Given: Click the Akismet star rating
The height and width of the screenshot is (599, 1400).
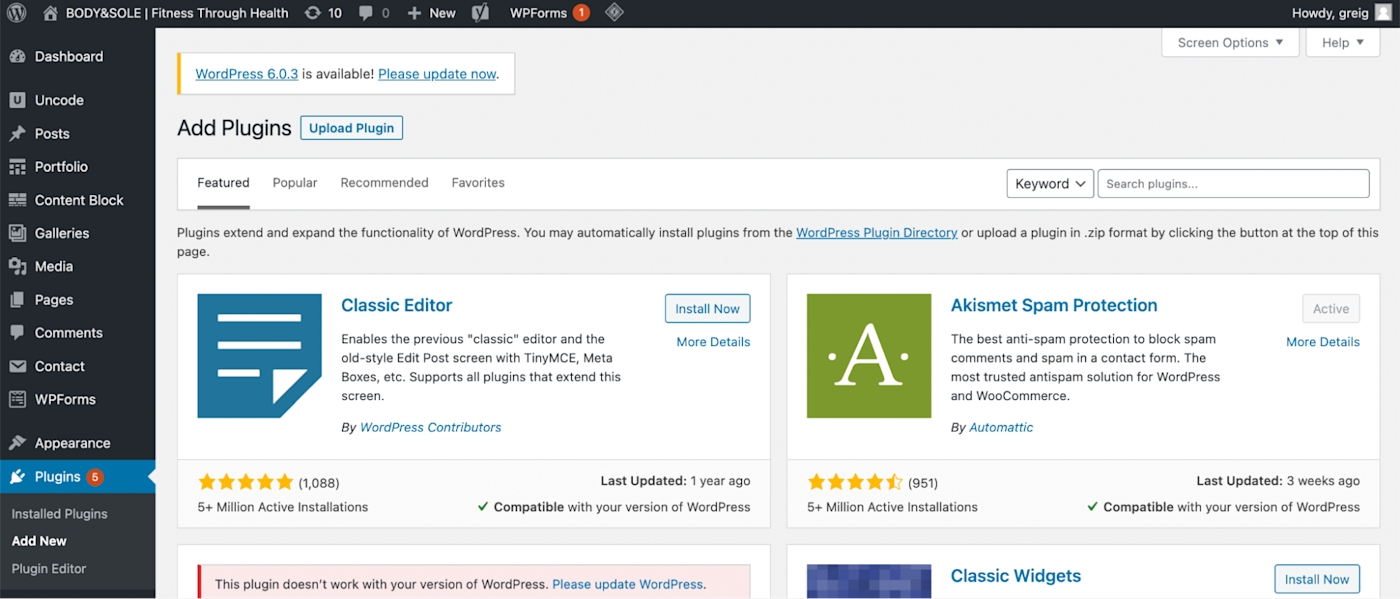Looking at the screenshot, I should (855, 483).
